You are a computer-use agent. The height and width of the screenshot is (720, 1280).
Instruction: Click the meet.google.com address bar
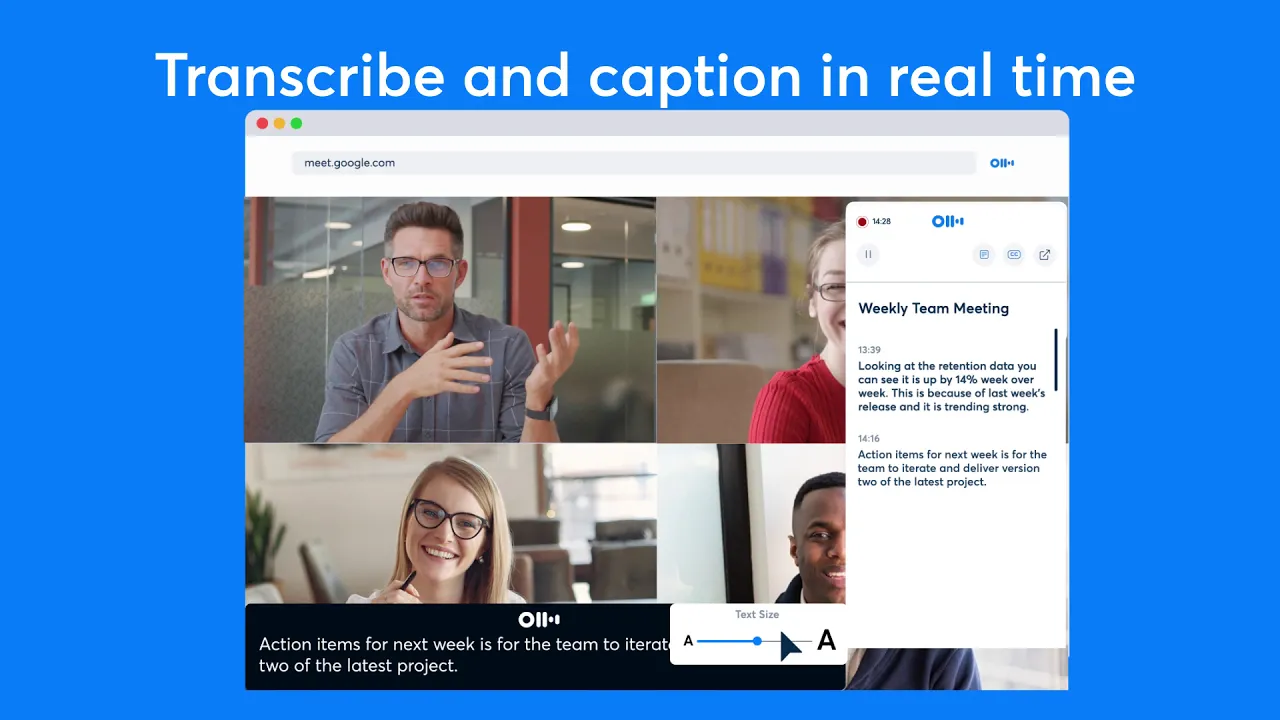633,163
